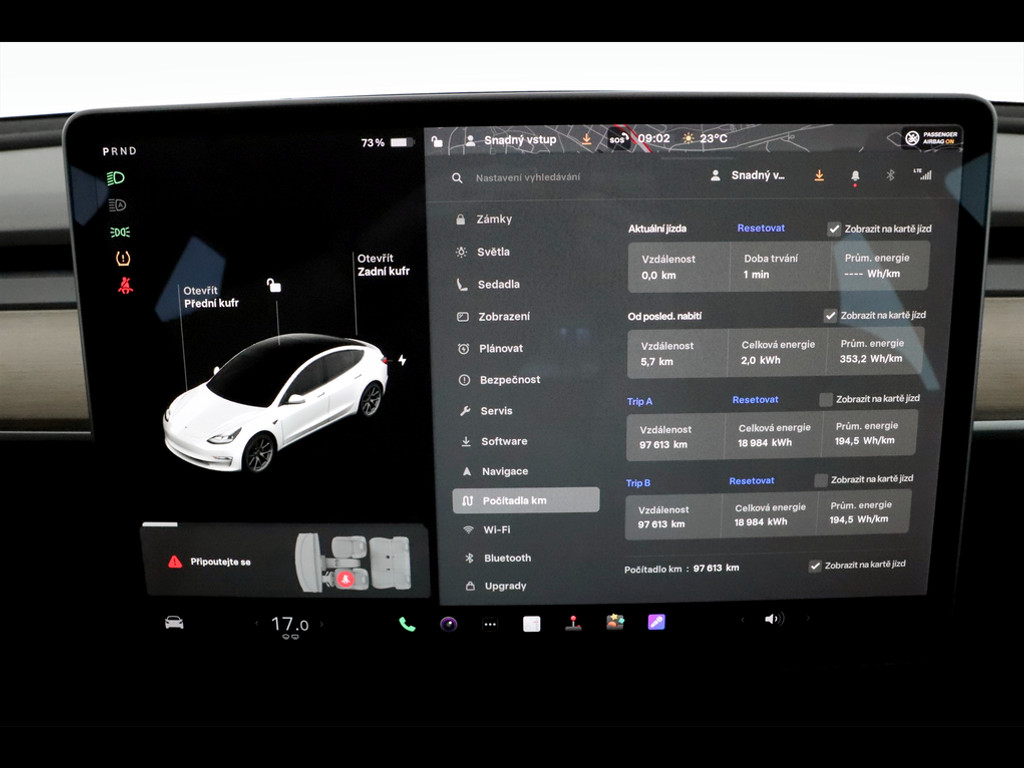Tap the car controls icon
The image size is (1024, 768).
(174, 622)
